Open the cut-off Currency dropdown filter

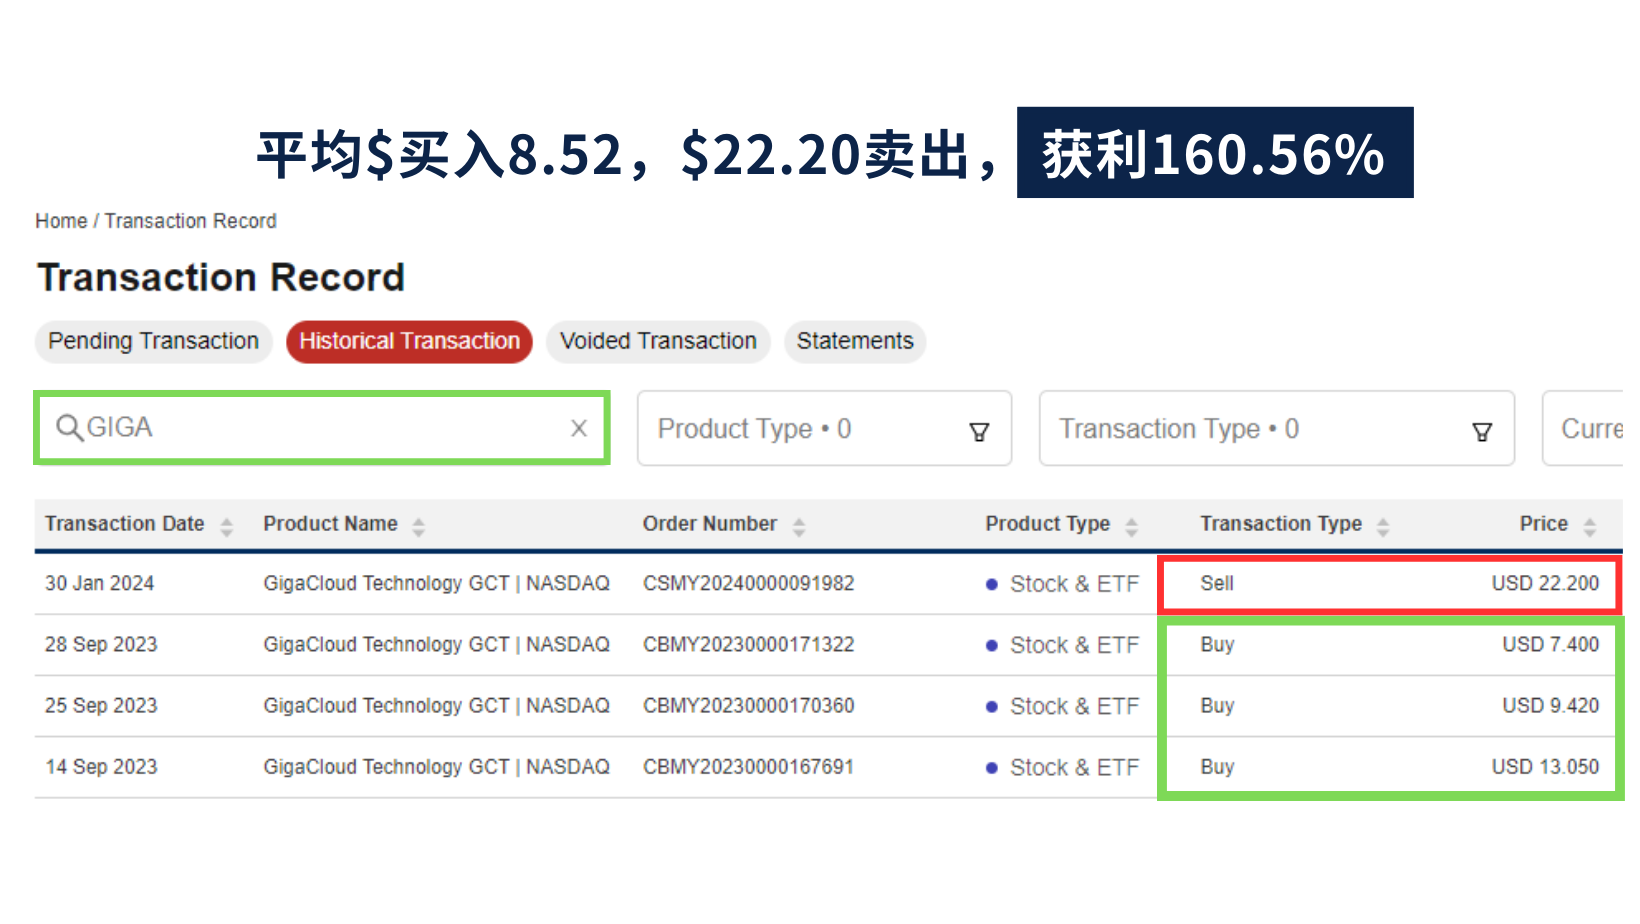tap(1584, 428)
